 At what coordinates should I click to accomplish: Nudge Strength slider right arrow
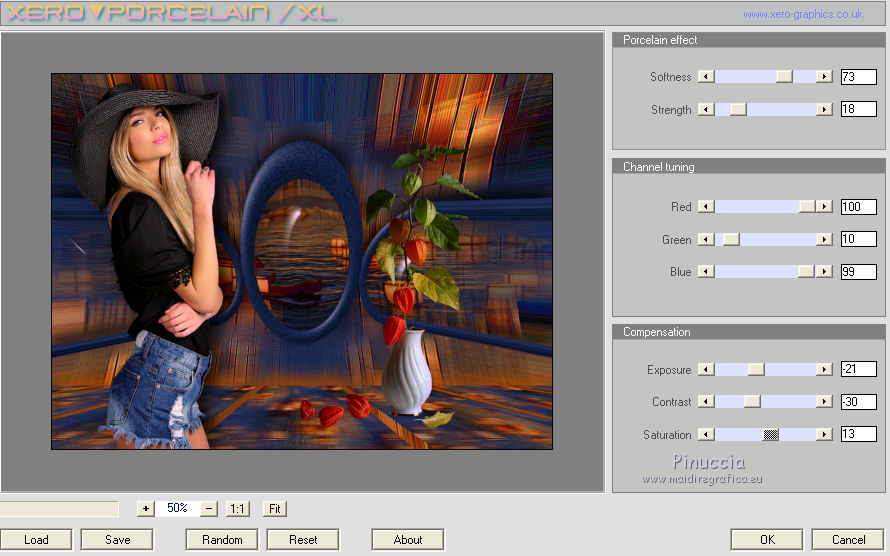pos(824,110)
